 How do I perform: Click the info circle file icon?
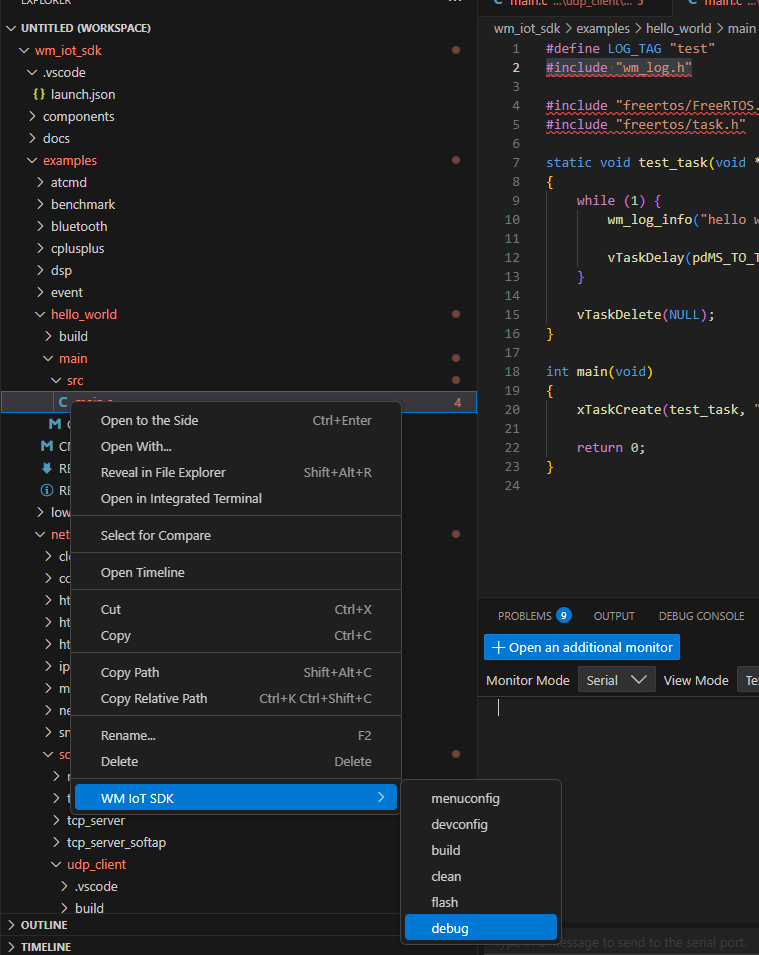point(47,490)
